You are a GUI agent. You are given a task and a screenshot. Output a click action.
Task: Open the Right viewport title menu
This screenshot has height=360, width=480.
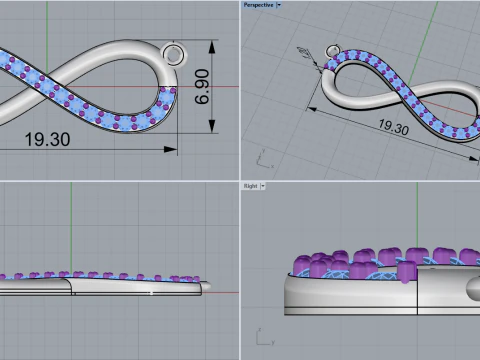point(250,186)
